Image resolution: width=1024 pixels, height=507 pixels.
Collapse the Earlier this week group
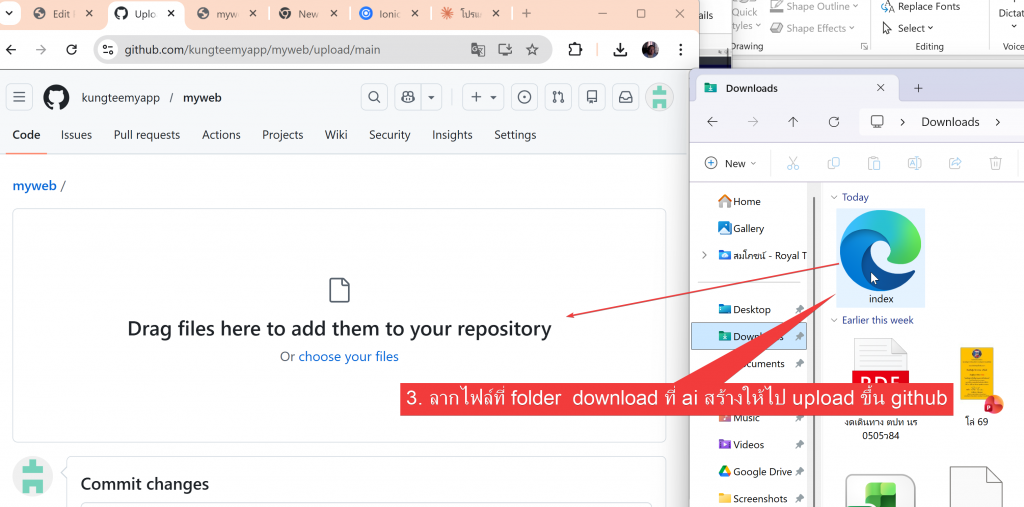click(x=833, y=320)
